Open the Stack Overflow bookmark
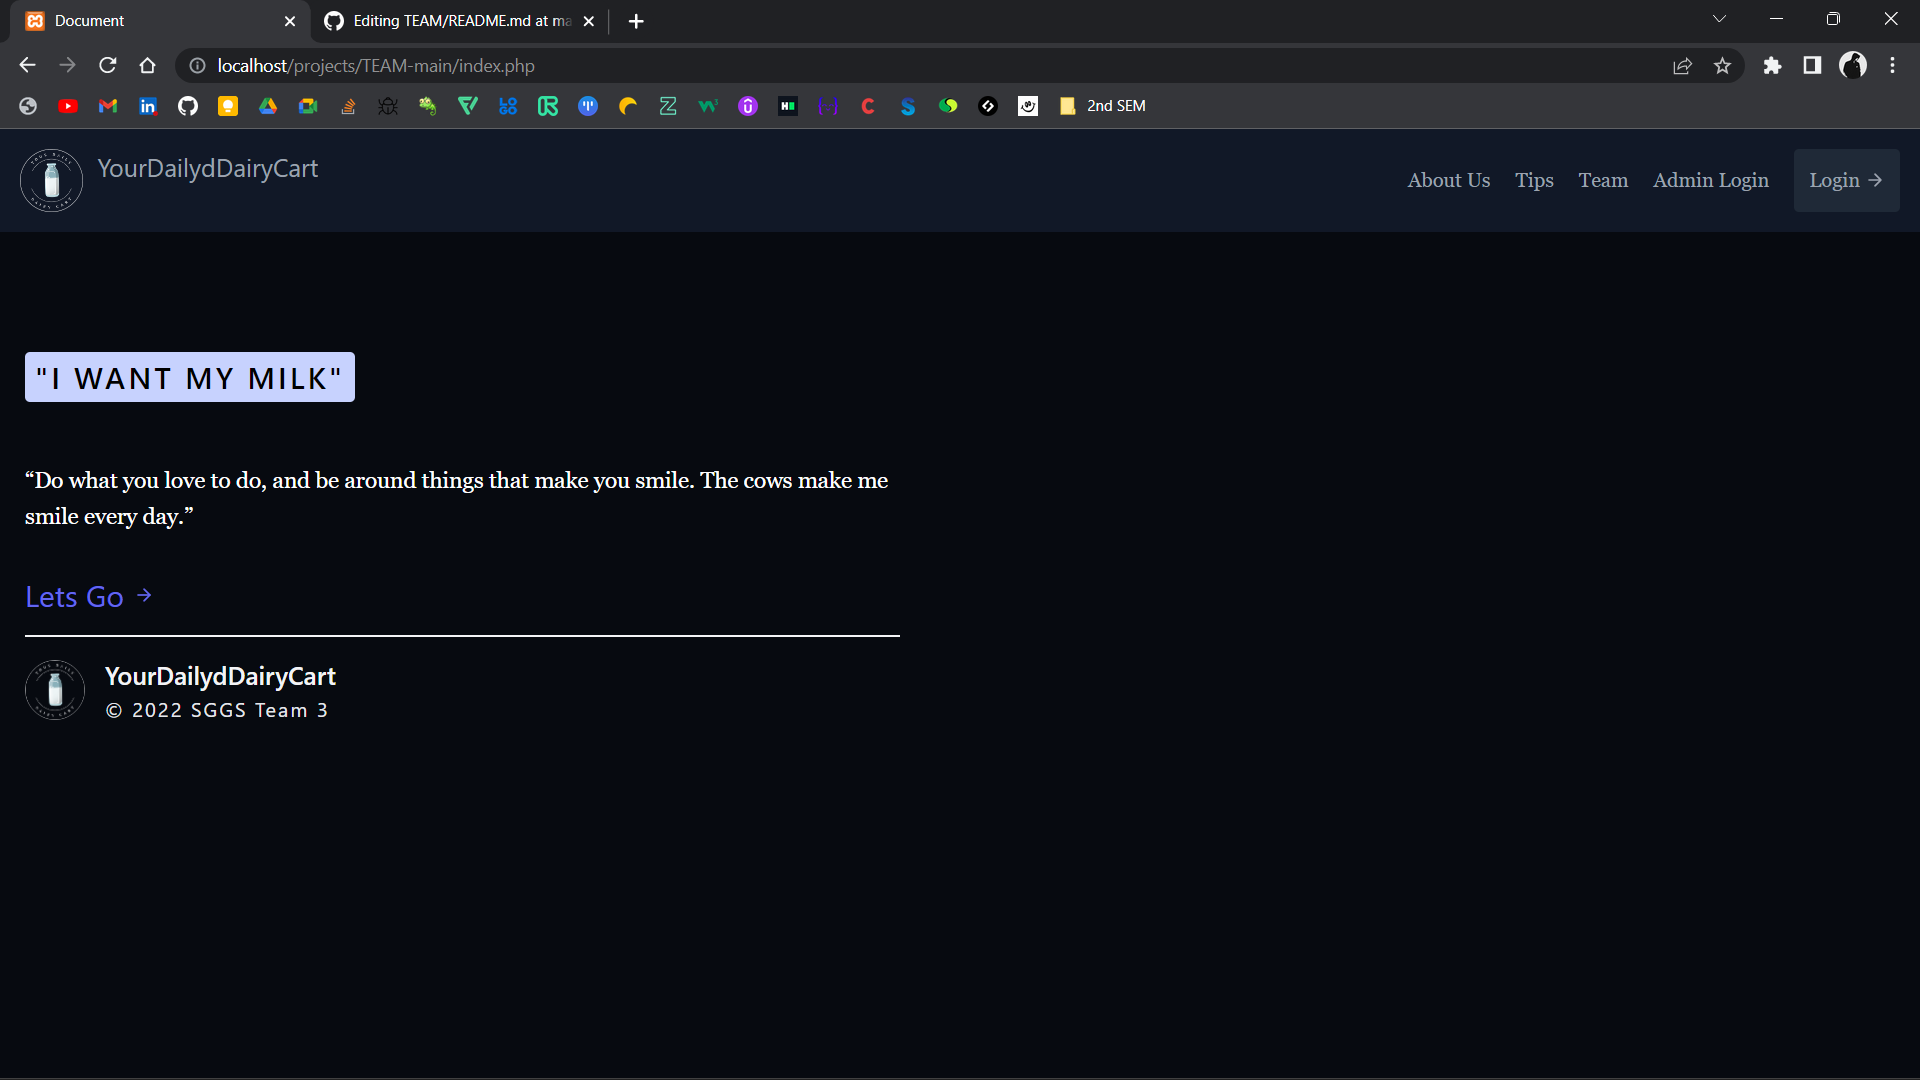 coord(348,106)
